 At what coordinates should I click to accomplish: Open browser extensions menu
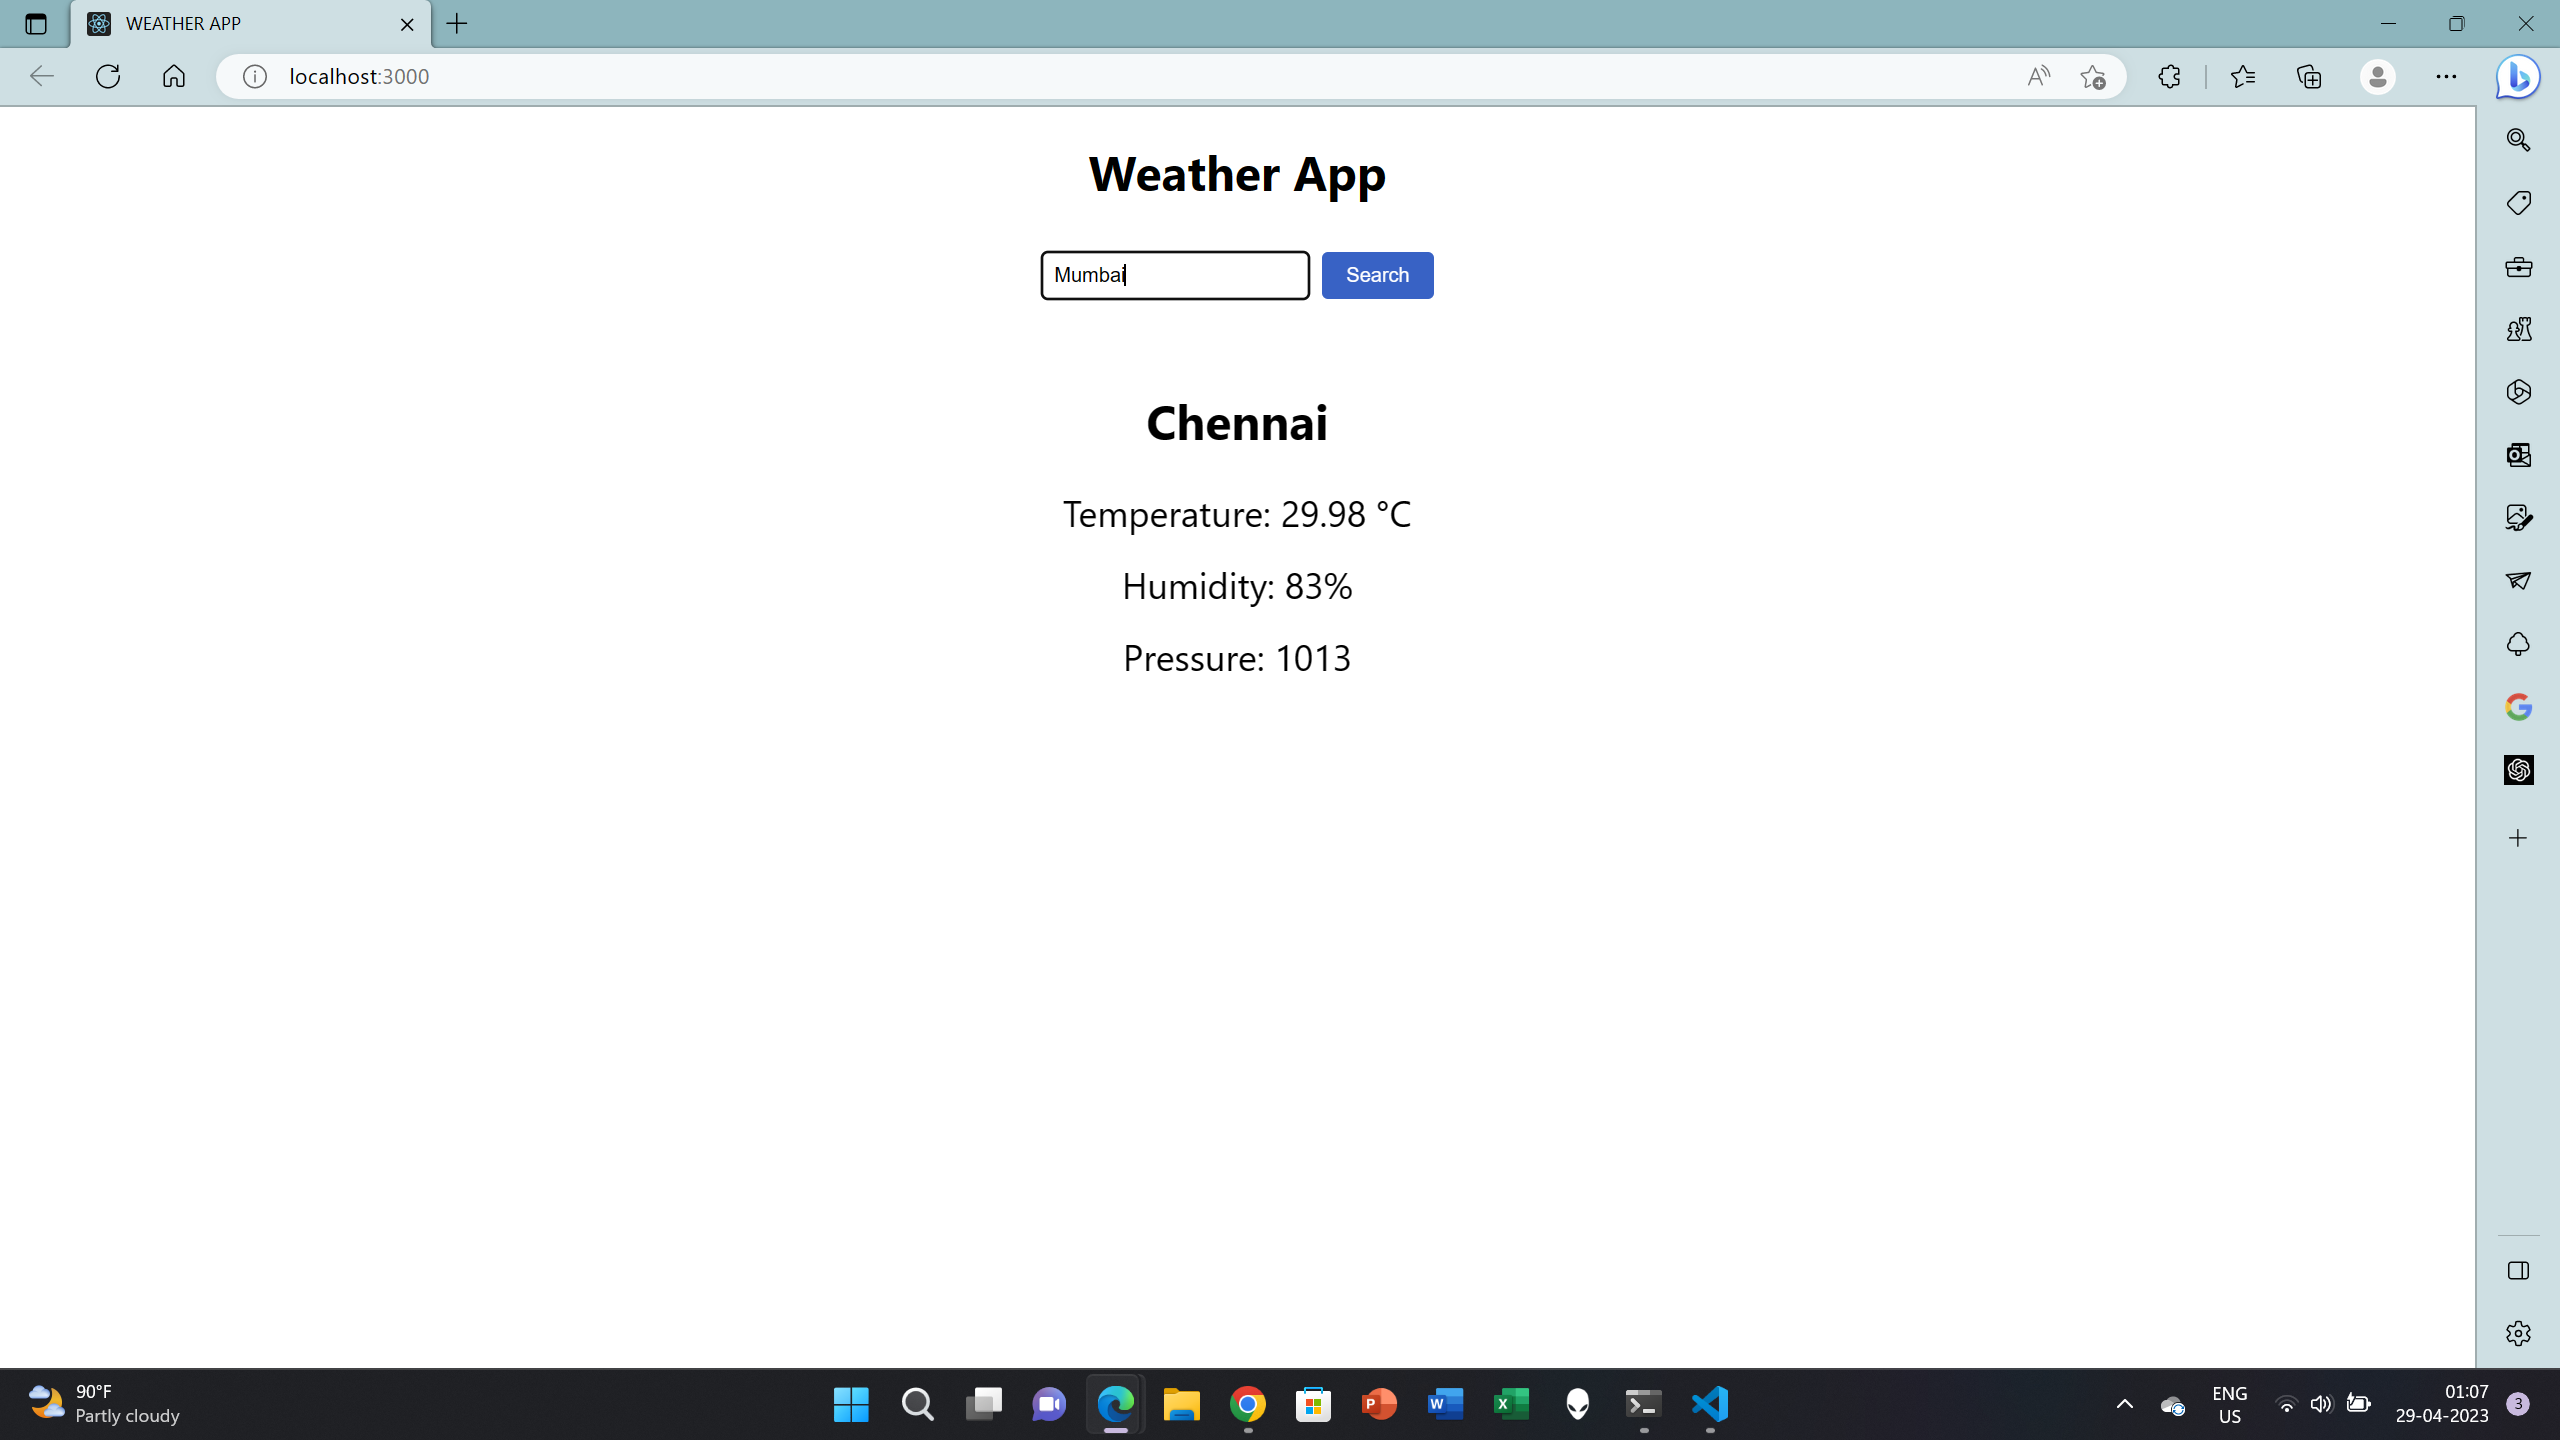pos(2168,76)
